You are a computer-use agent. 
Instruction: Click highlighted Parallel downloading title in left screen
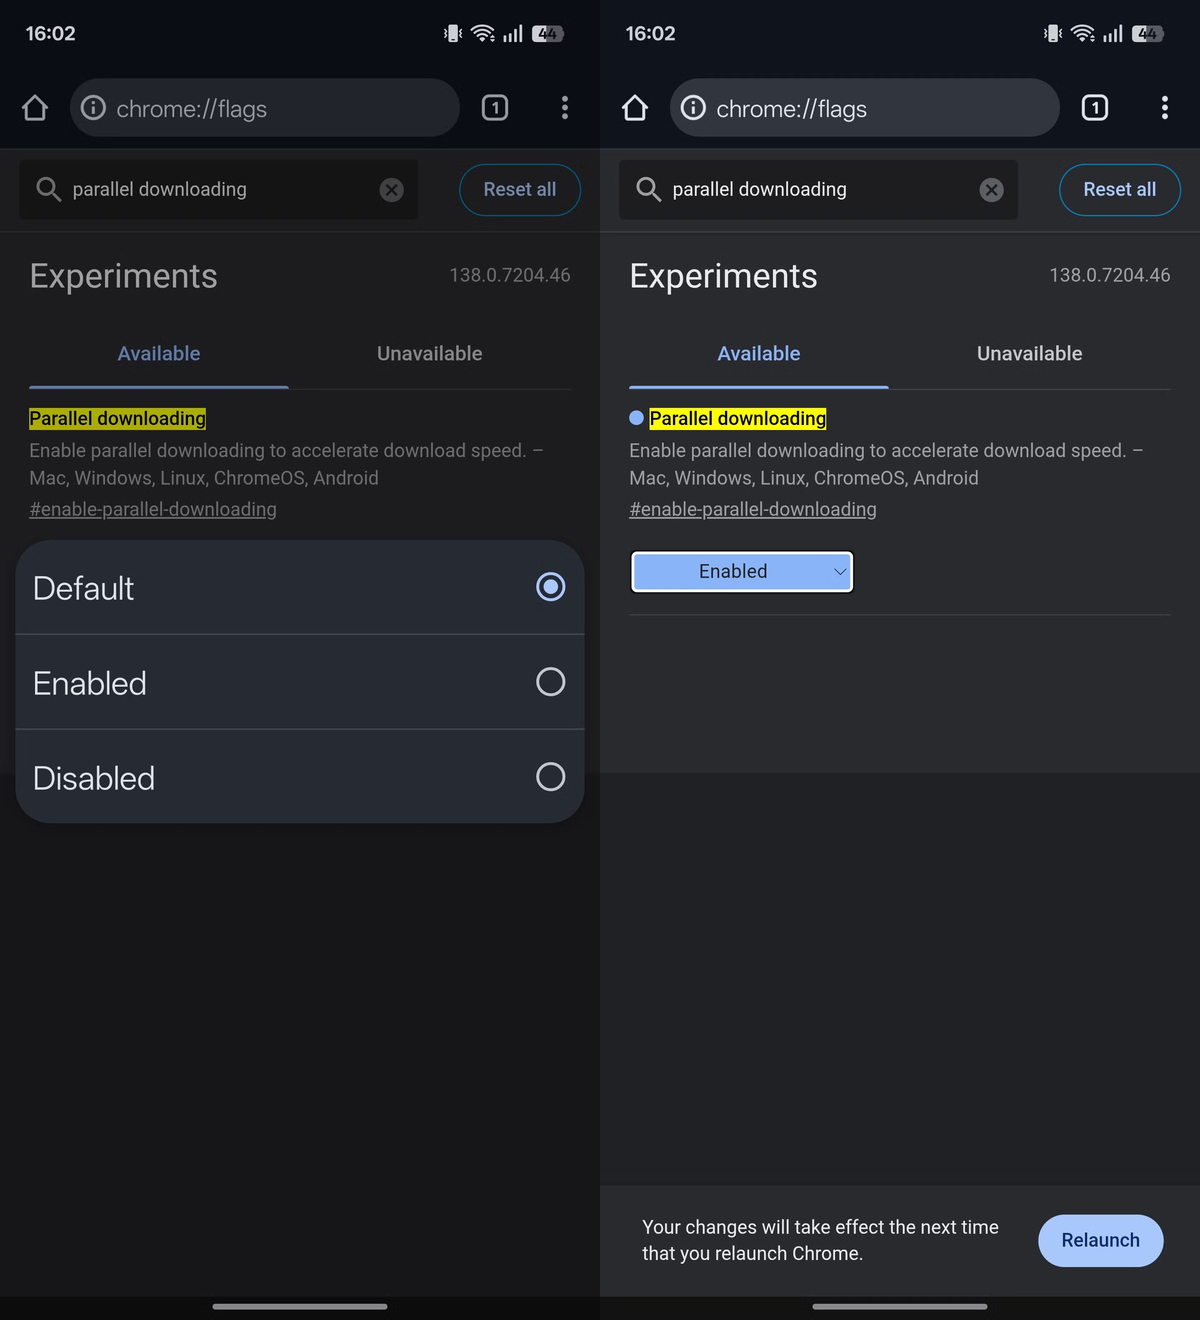pyautogui.click(x=118, y=419)
